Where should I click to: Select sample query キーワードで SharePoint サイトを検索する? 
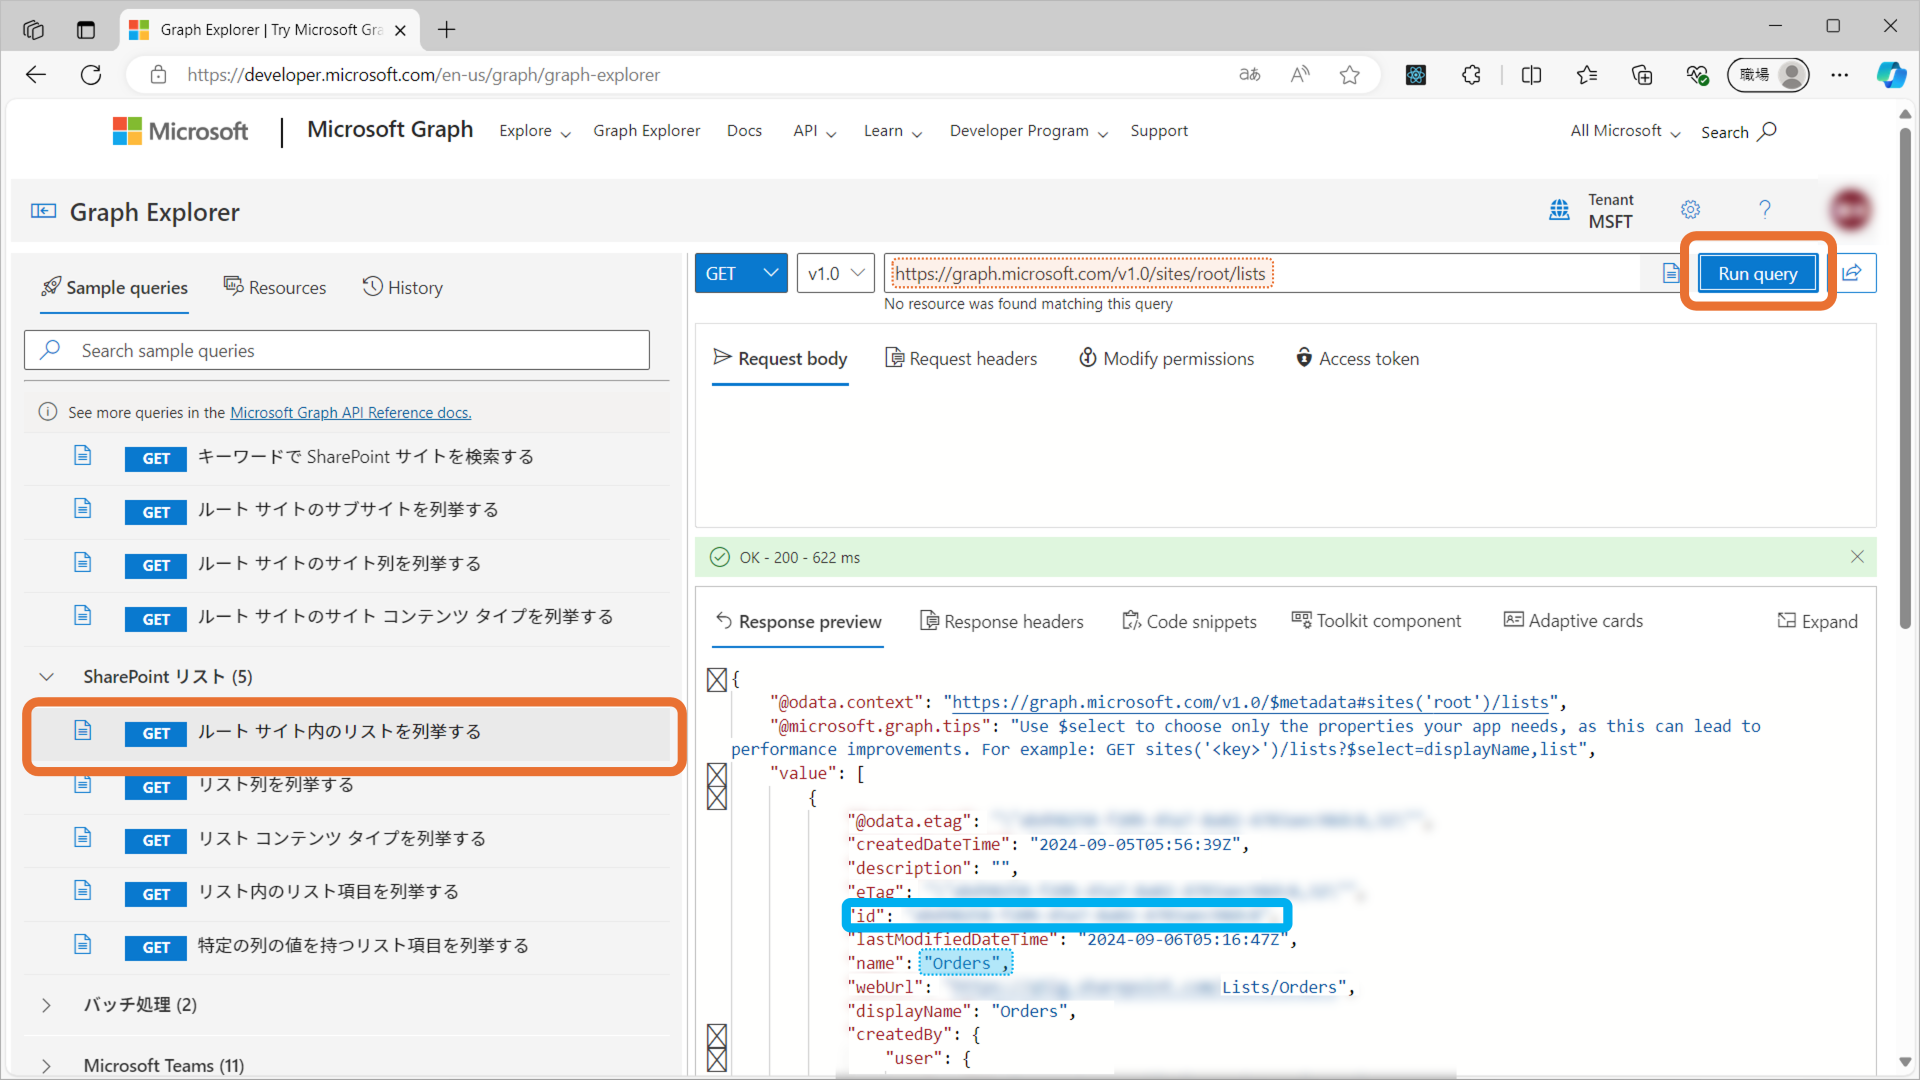pos(347,457)
